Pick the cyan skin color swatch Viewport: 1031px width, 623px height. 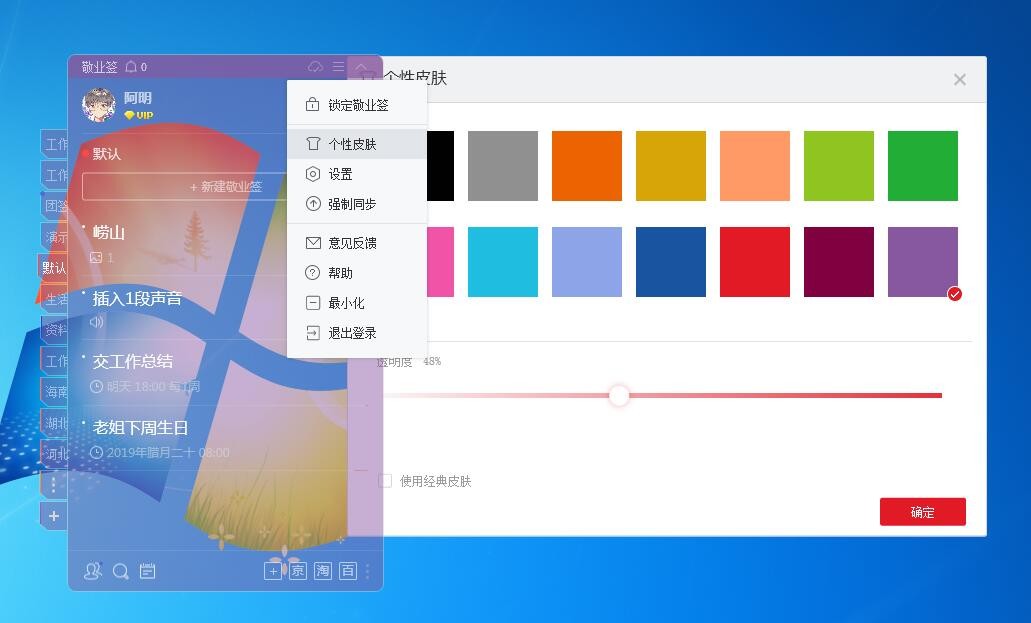[503, 262]
